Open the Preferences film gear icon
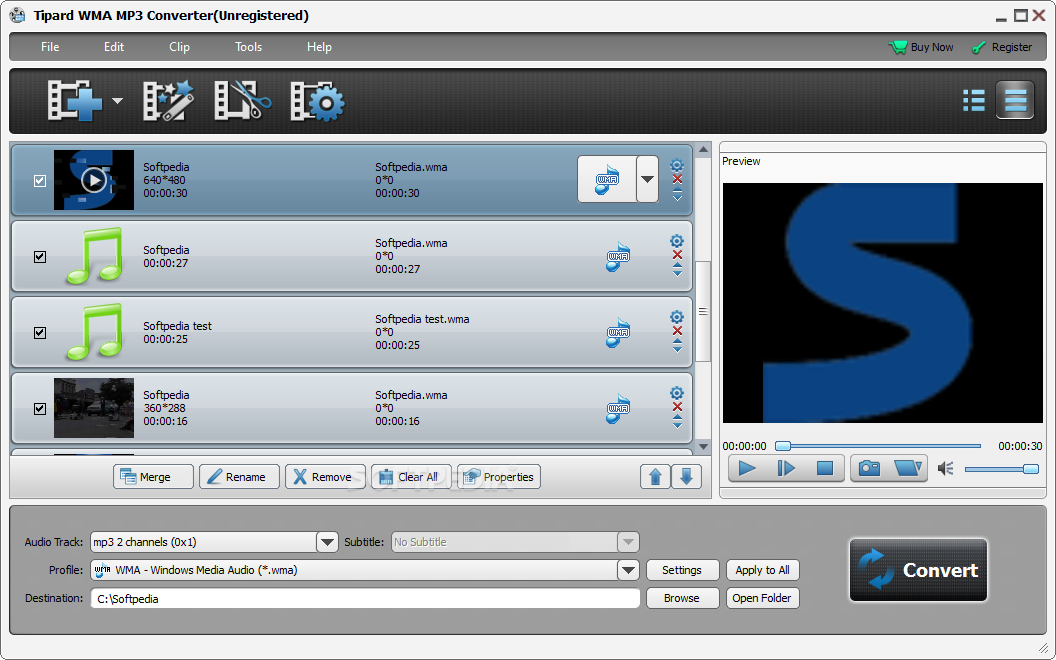This screenshot has width=1056, height=660. tap(317, 101)
